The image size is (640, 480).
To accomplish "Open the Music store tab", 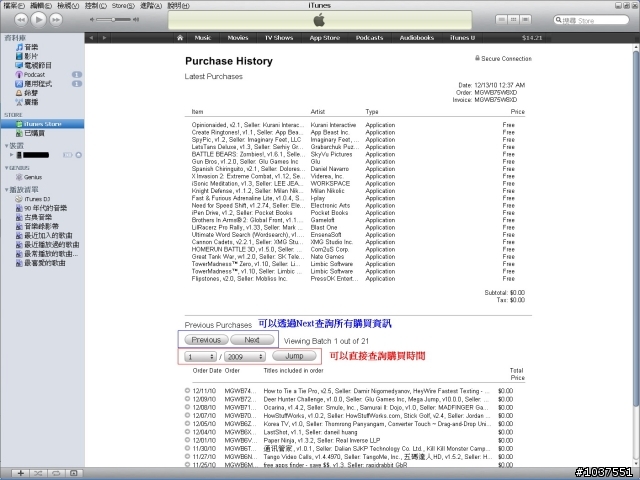I will 203,38.
